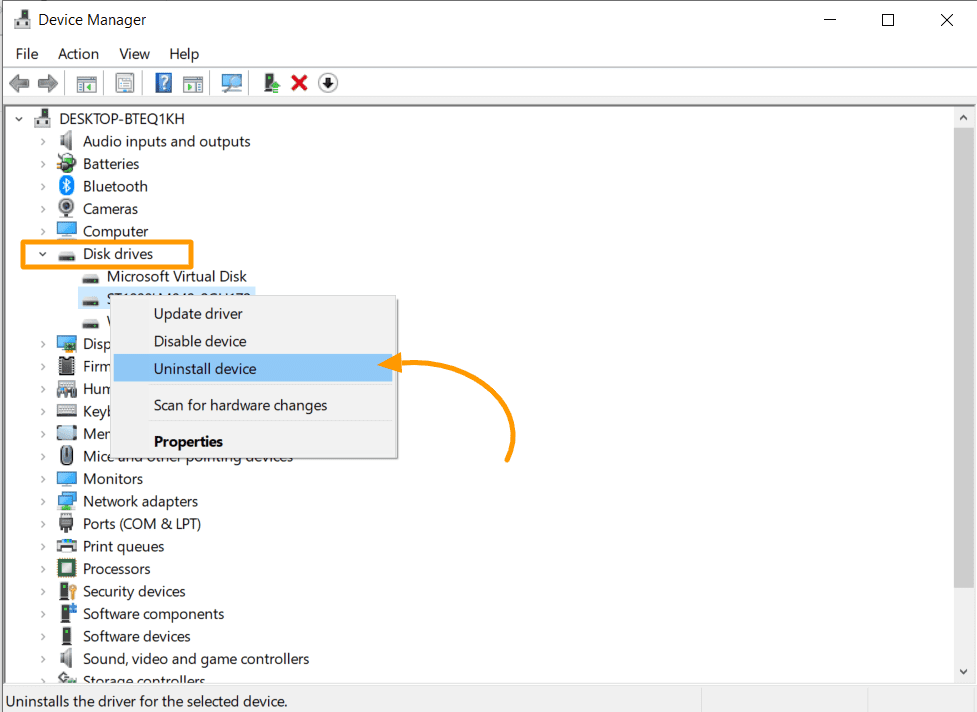Click the Properties toolbar icon
The image size is (977, 712).
[x=124, y=82]
